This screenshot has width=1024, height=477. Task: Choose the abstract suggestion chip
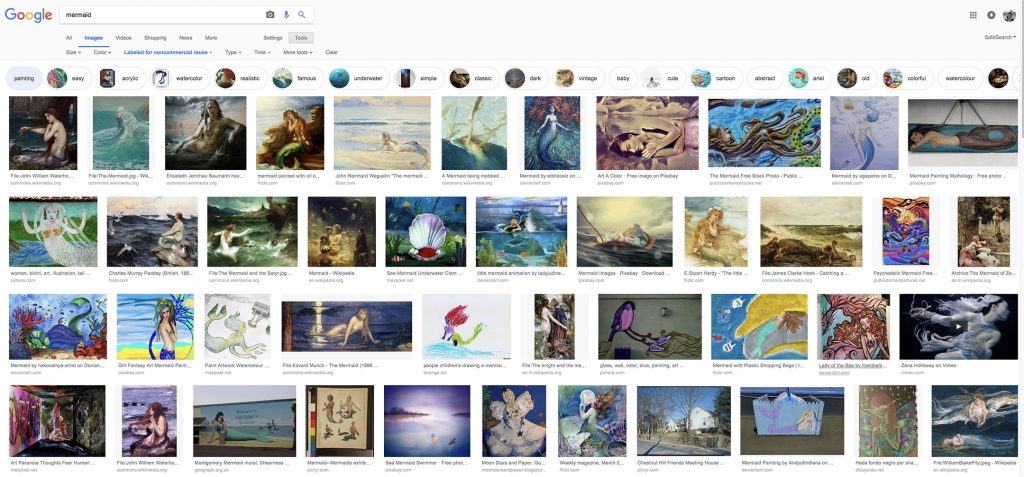click(x=765, y=78)
